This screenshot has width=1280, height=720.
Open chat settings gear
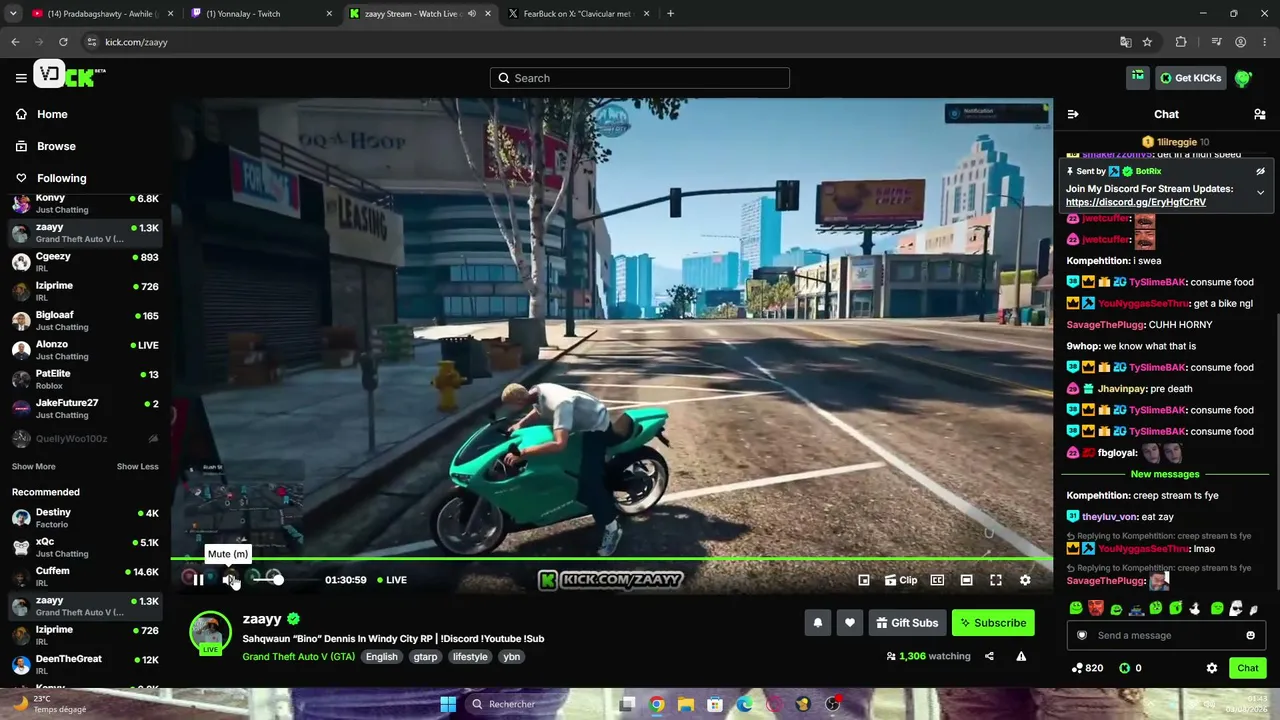(x=1212, y=668)
